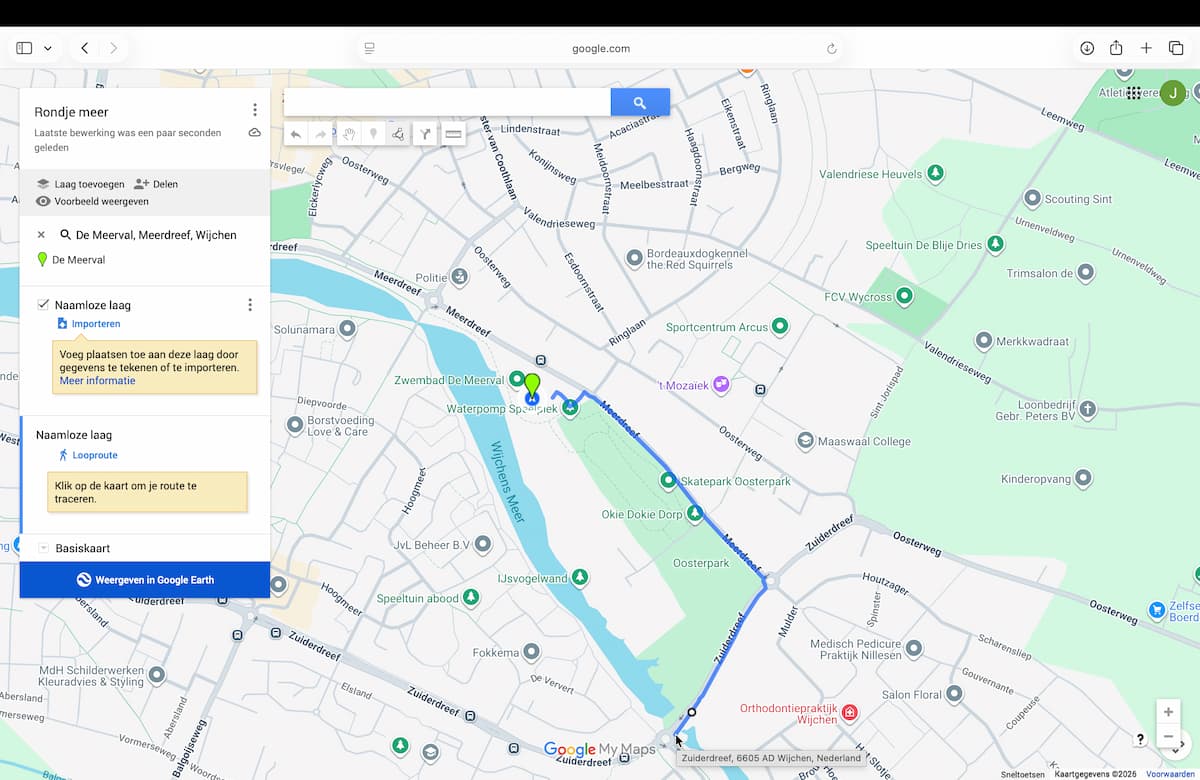Click the Skatepark Oosterpark marker
The width and height of the screenshot is (1200, 780).
(x=668, y=481)
